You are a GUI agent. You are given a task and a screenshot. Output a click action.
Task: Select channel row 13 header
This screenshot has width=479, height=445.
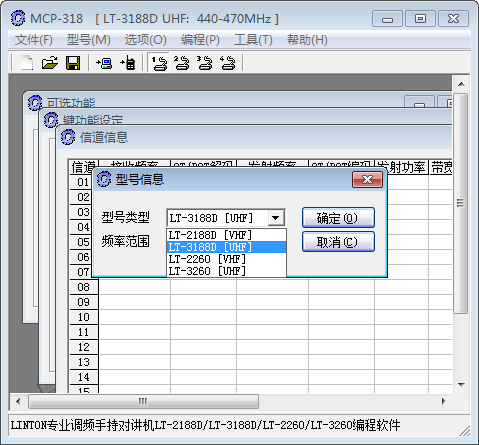pos(84,362)
